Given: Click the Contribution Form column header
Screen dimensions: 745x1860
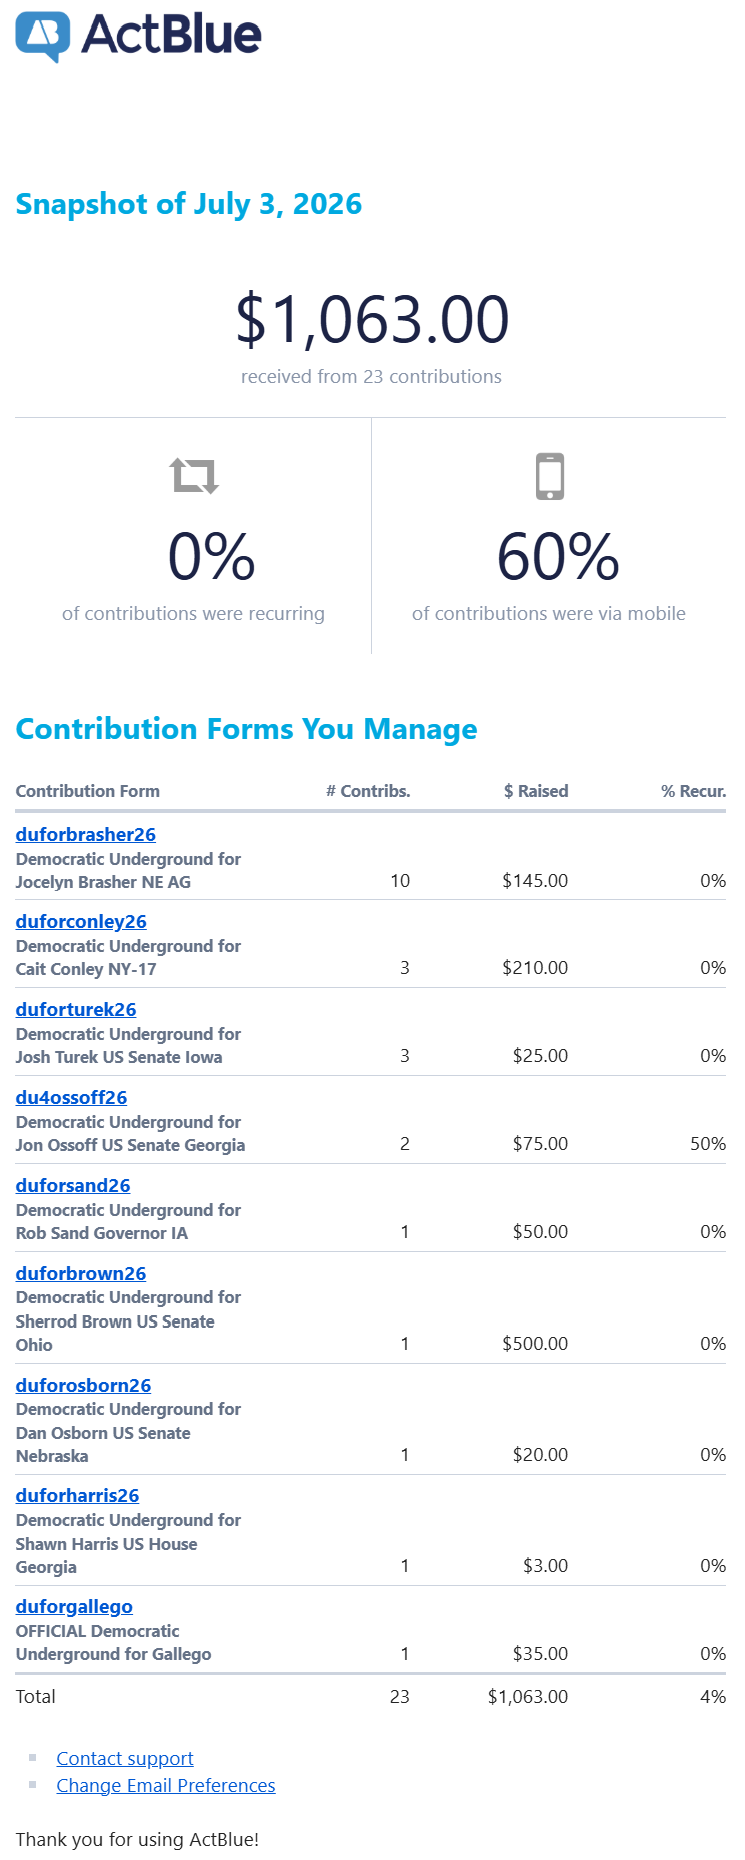Looking at the screenshot, I should point(88,791).
